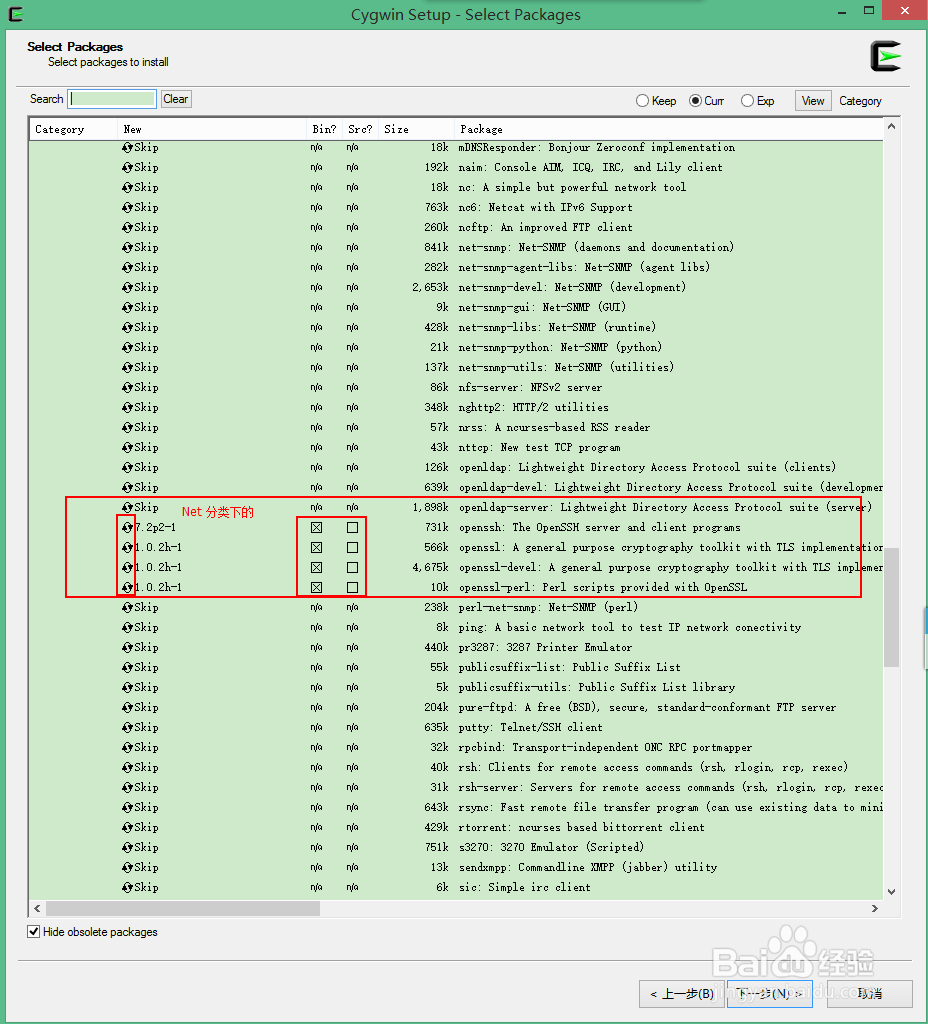
Task: Focus the Search input field
Action: pyautogui.click(x=112, y=99)
